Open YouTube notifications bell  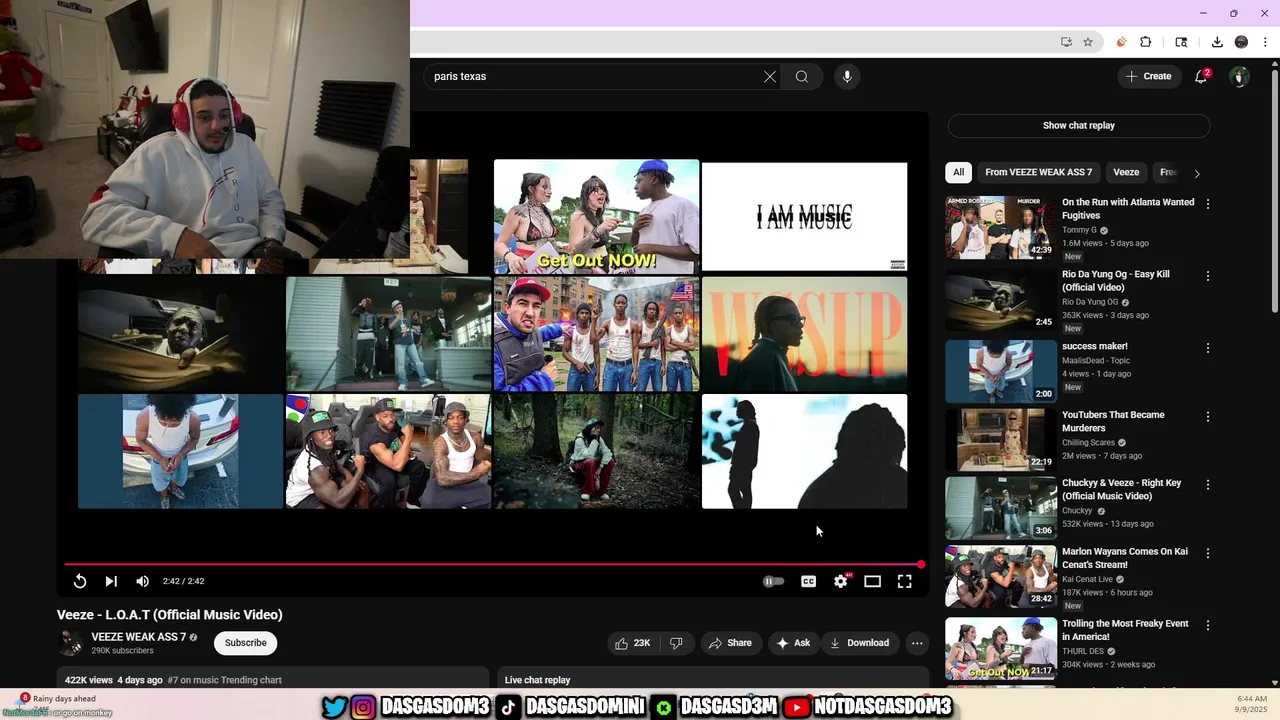pyautogui.click(x=1202, y=76)
